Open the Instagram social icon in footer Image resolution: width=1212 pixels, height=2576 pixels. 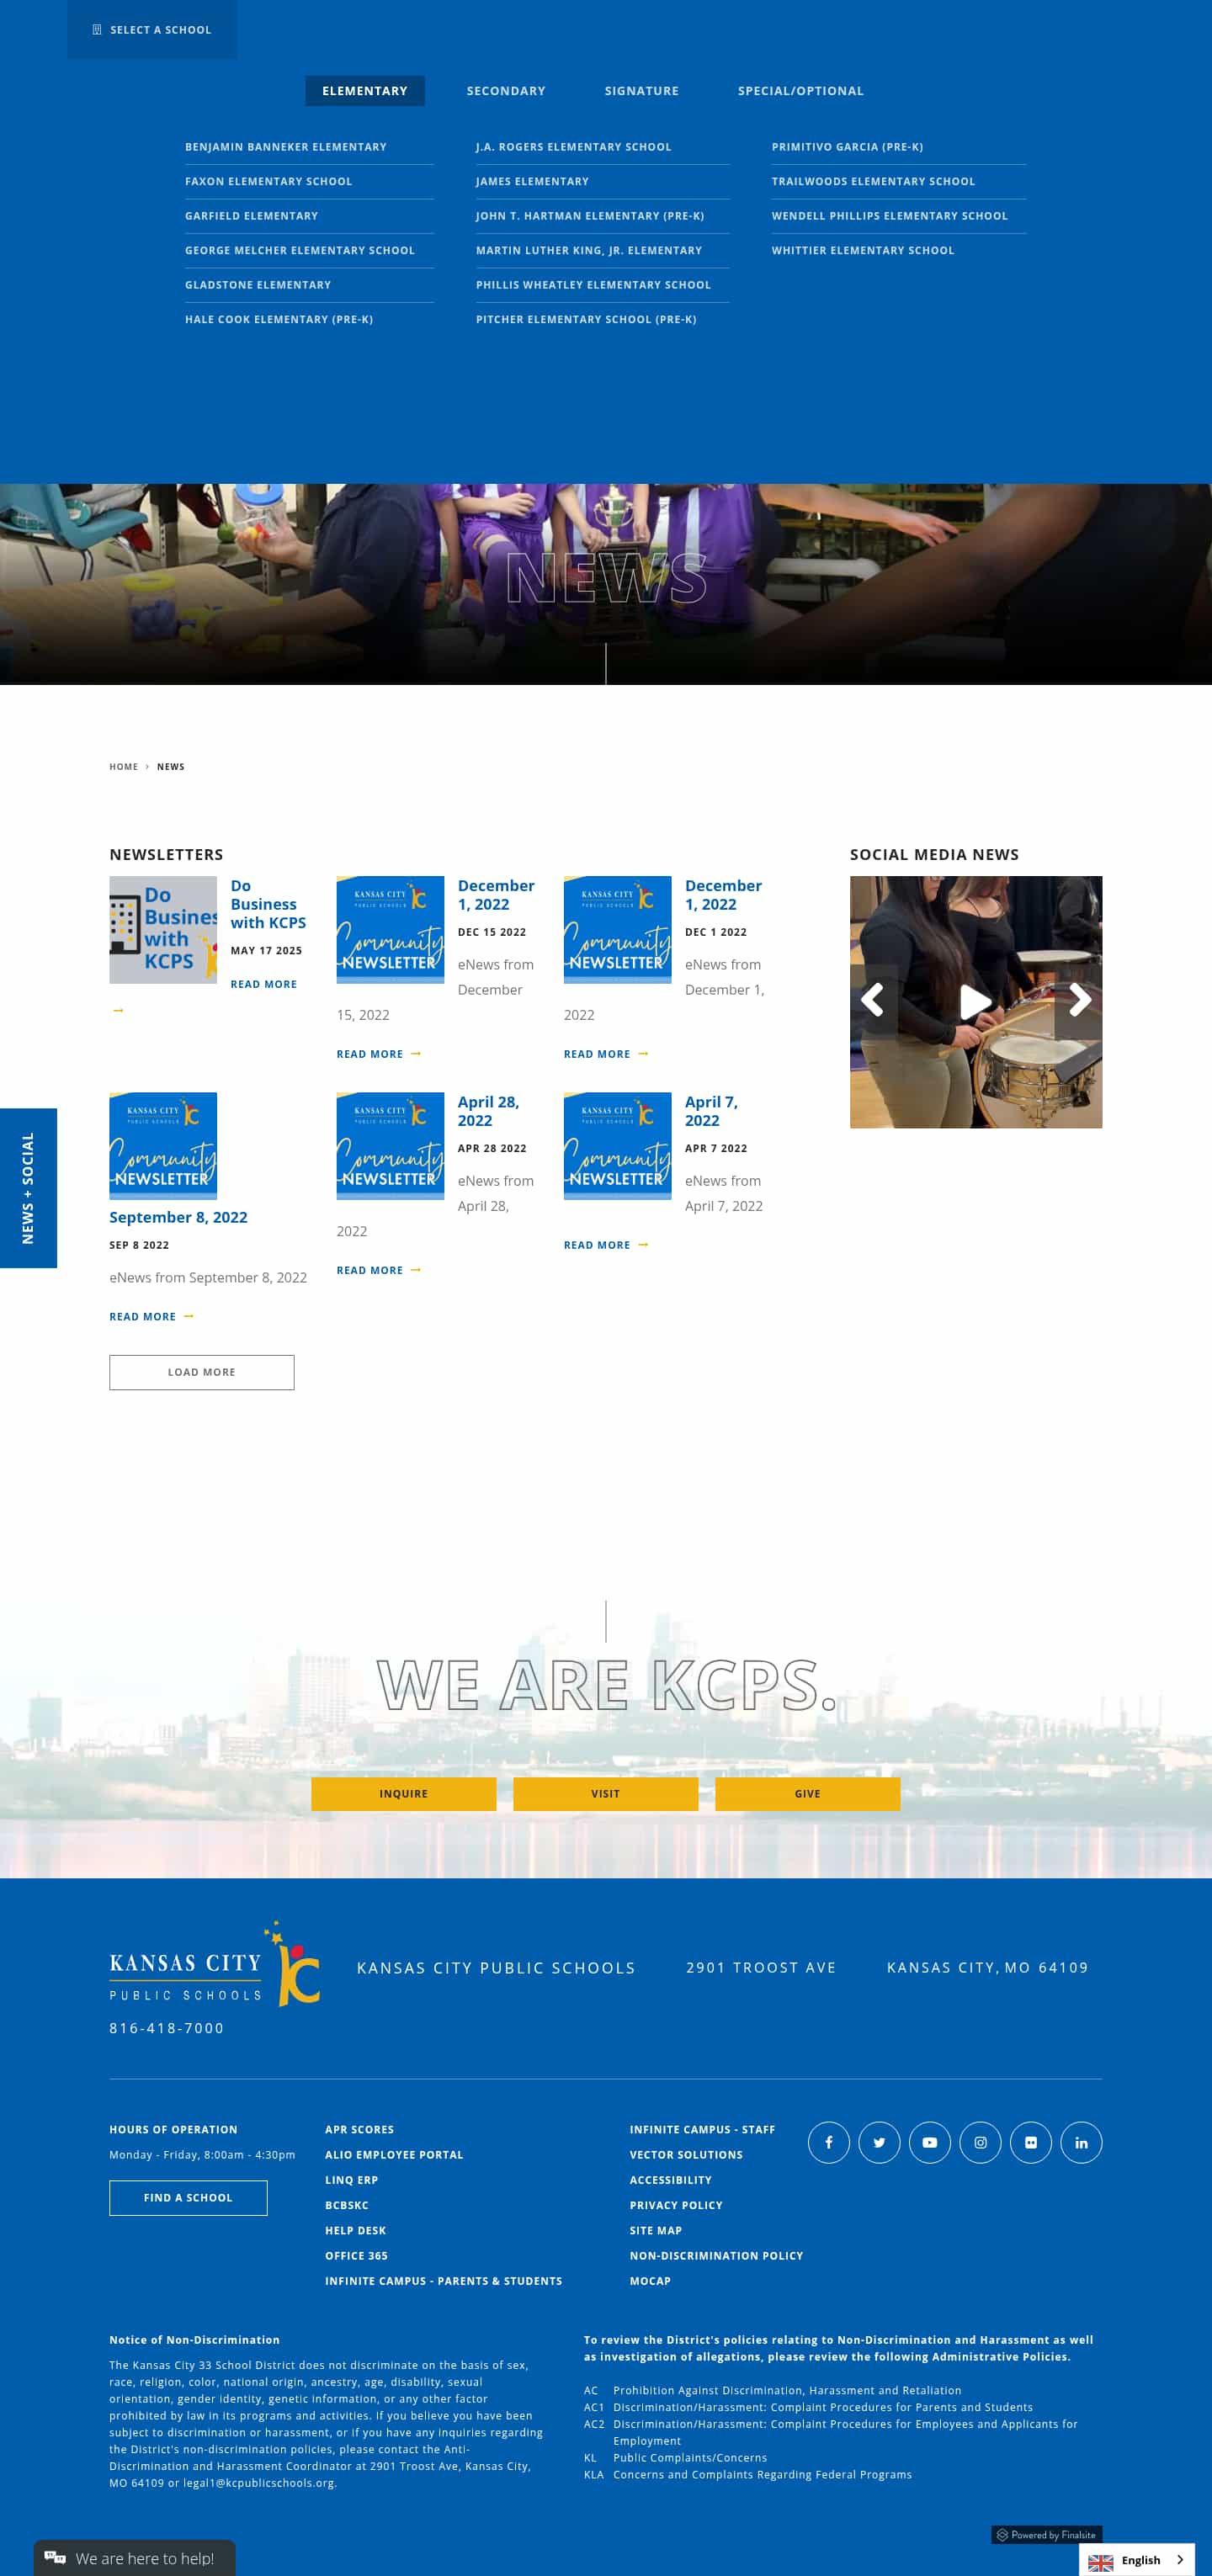point(980,2142)
